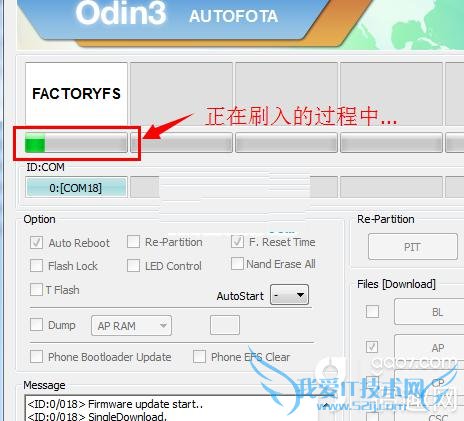Uncheck the AP file checkbox
The height and width of the screenshot is (421, 464).
372,347
